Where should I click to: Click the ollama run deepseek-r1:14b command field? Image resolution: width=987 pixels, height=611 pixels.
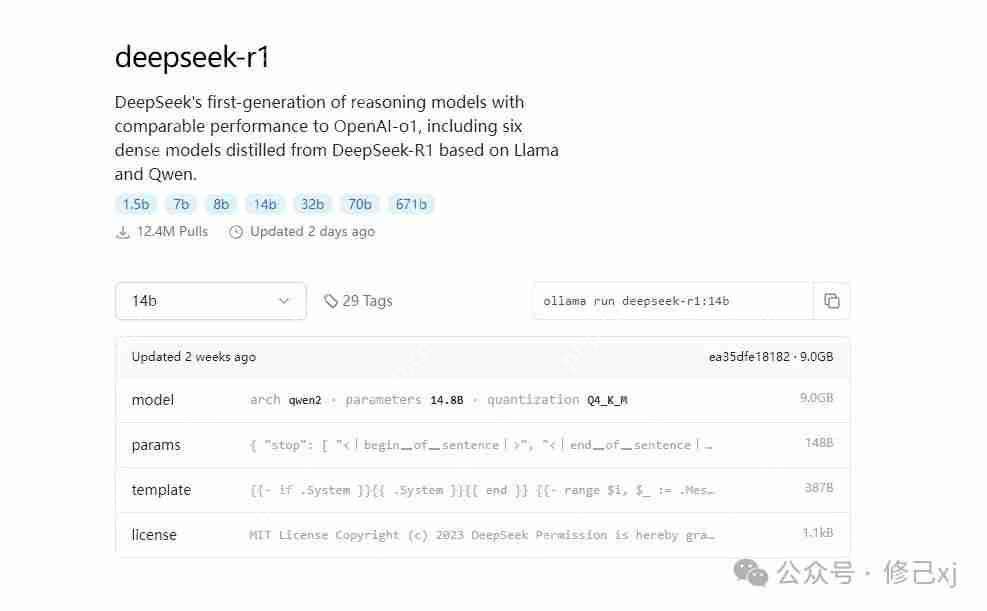point(673,301)
